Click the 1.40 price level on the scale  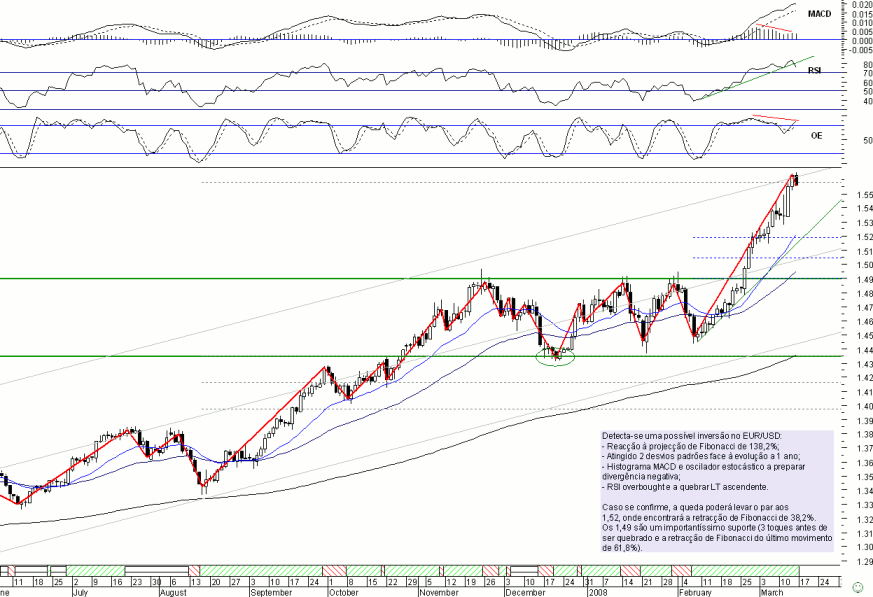(865, 407)
